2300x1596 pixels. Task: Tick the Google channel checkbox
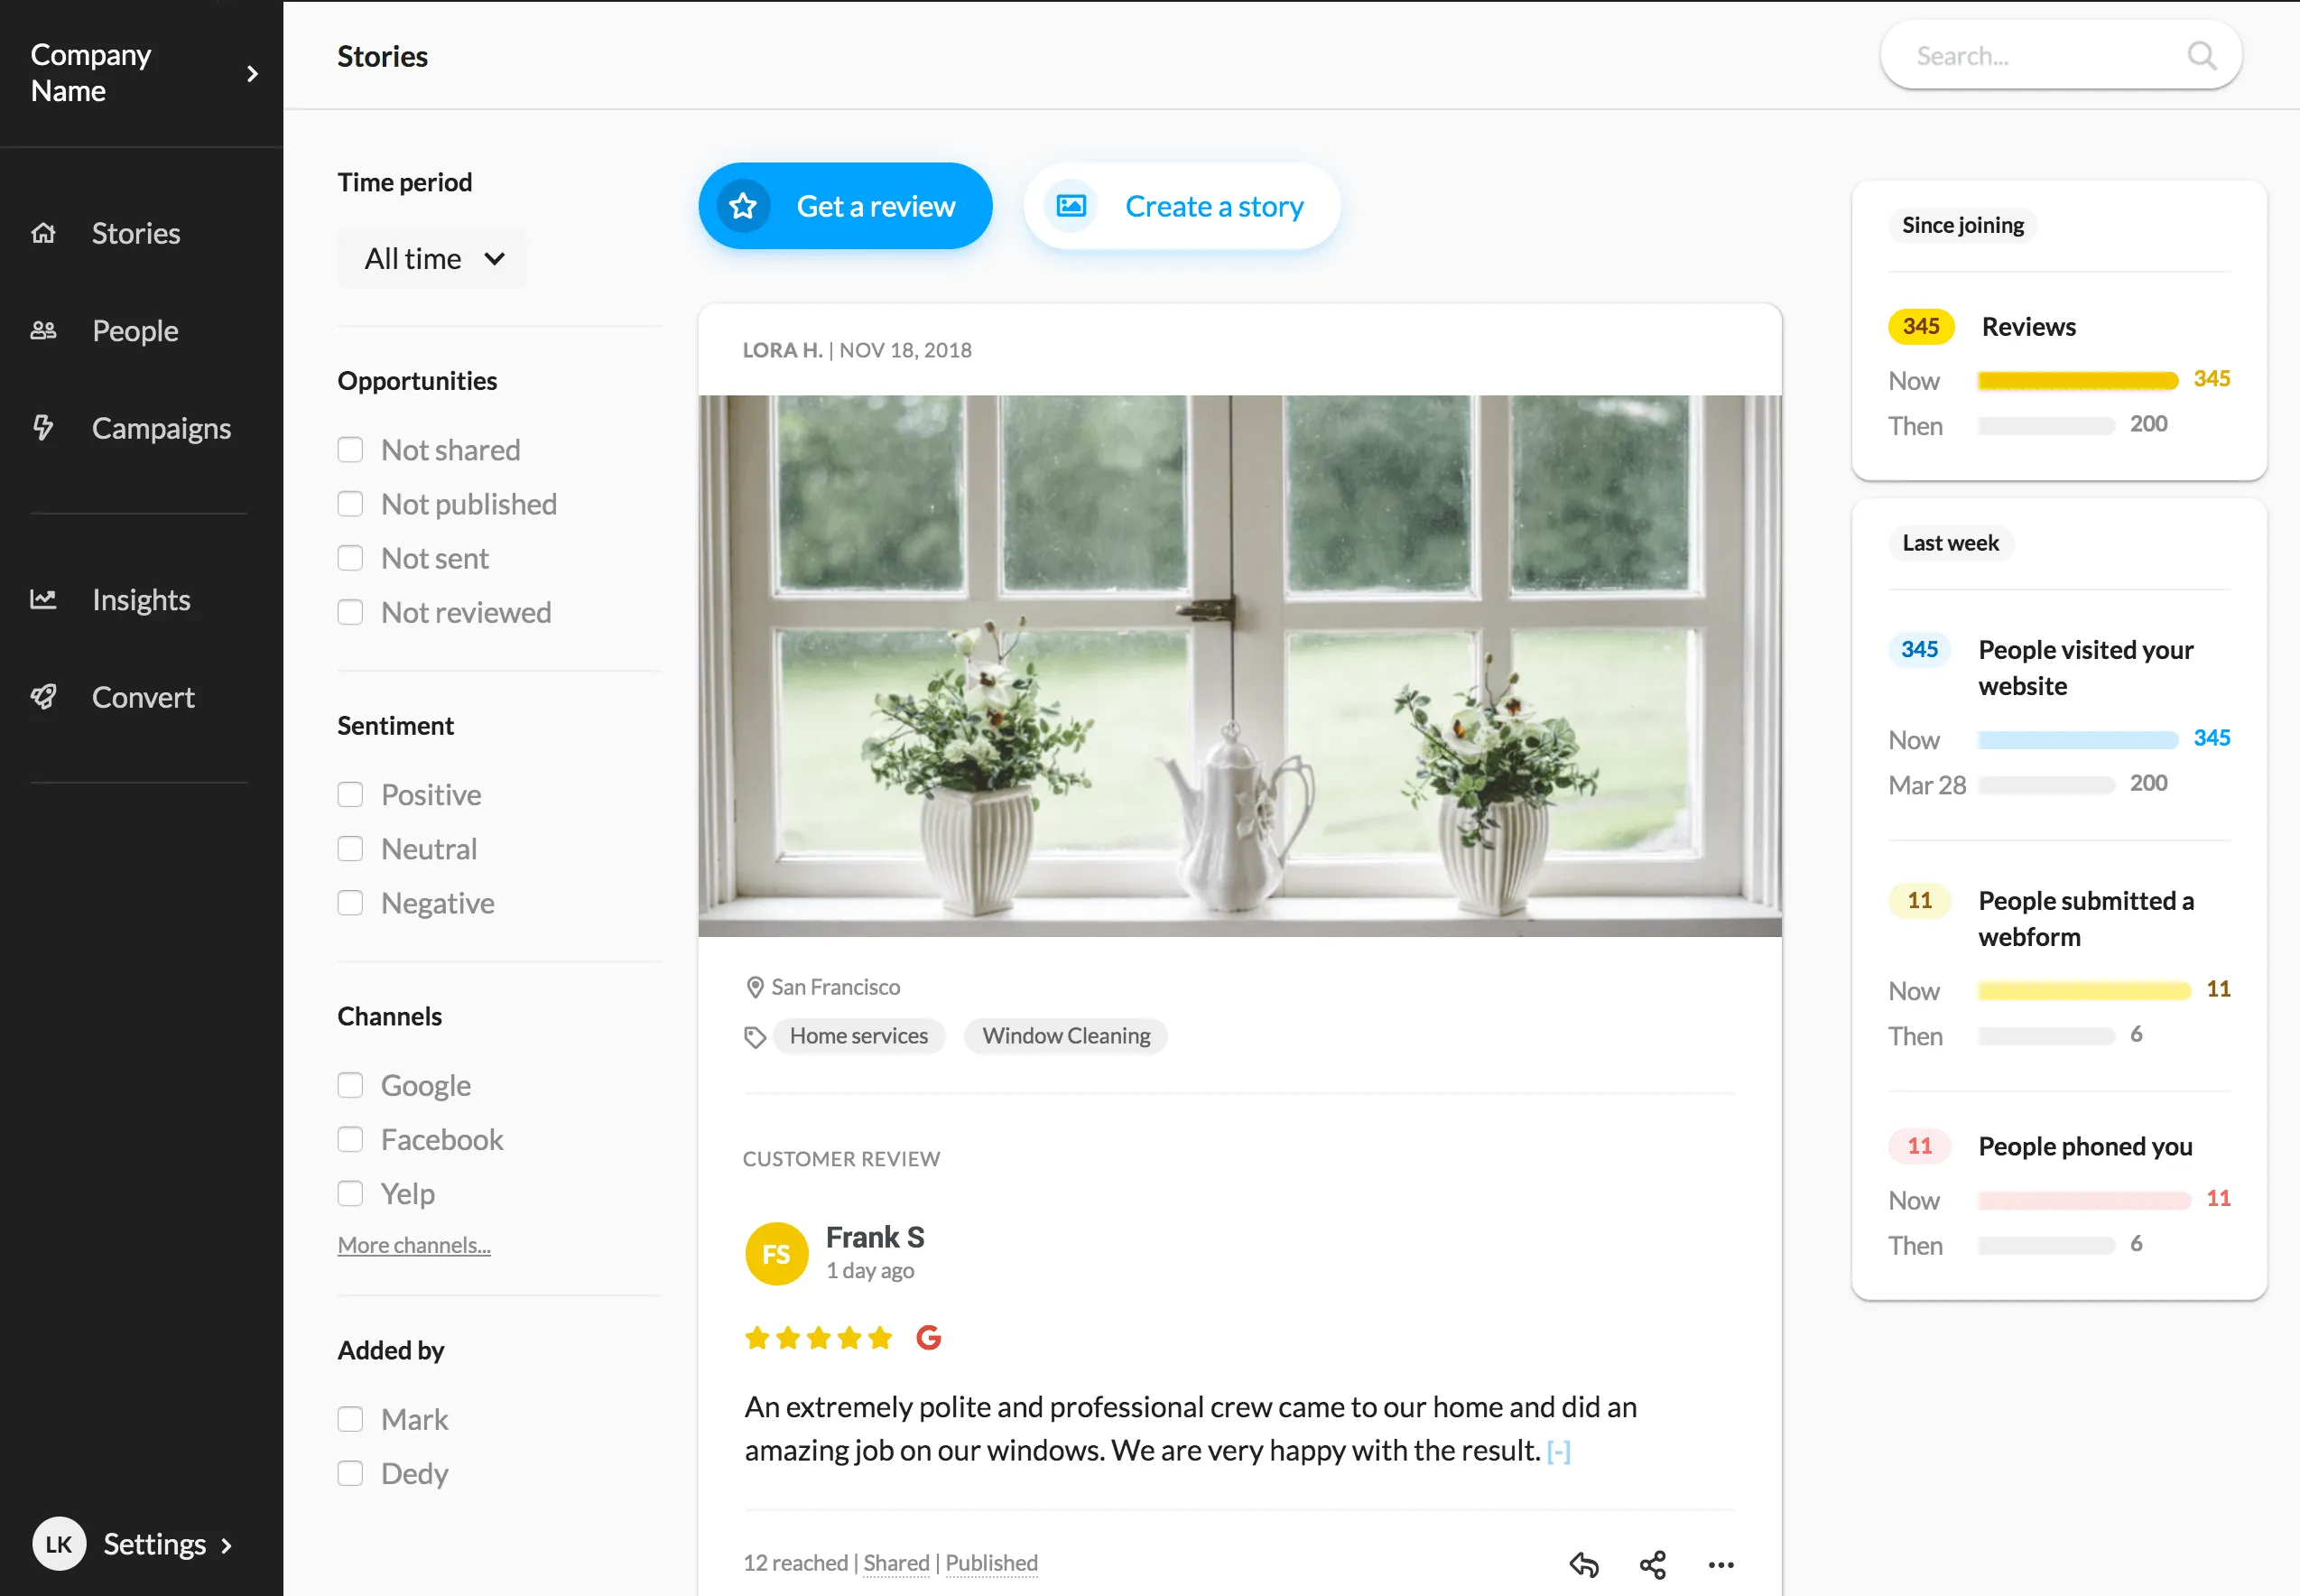[x=350, y=1085]
